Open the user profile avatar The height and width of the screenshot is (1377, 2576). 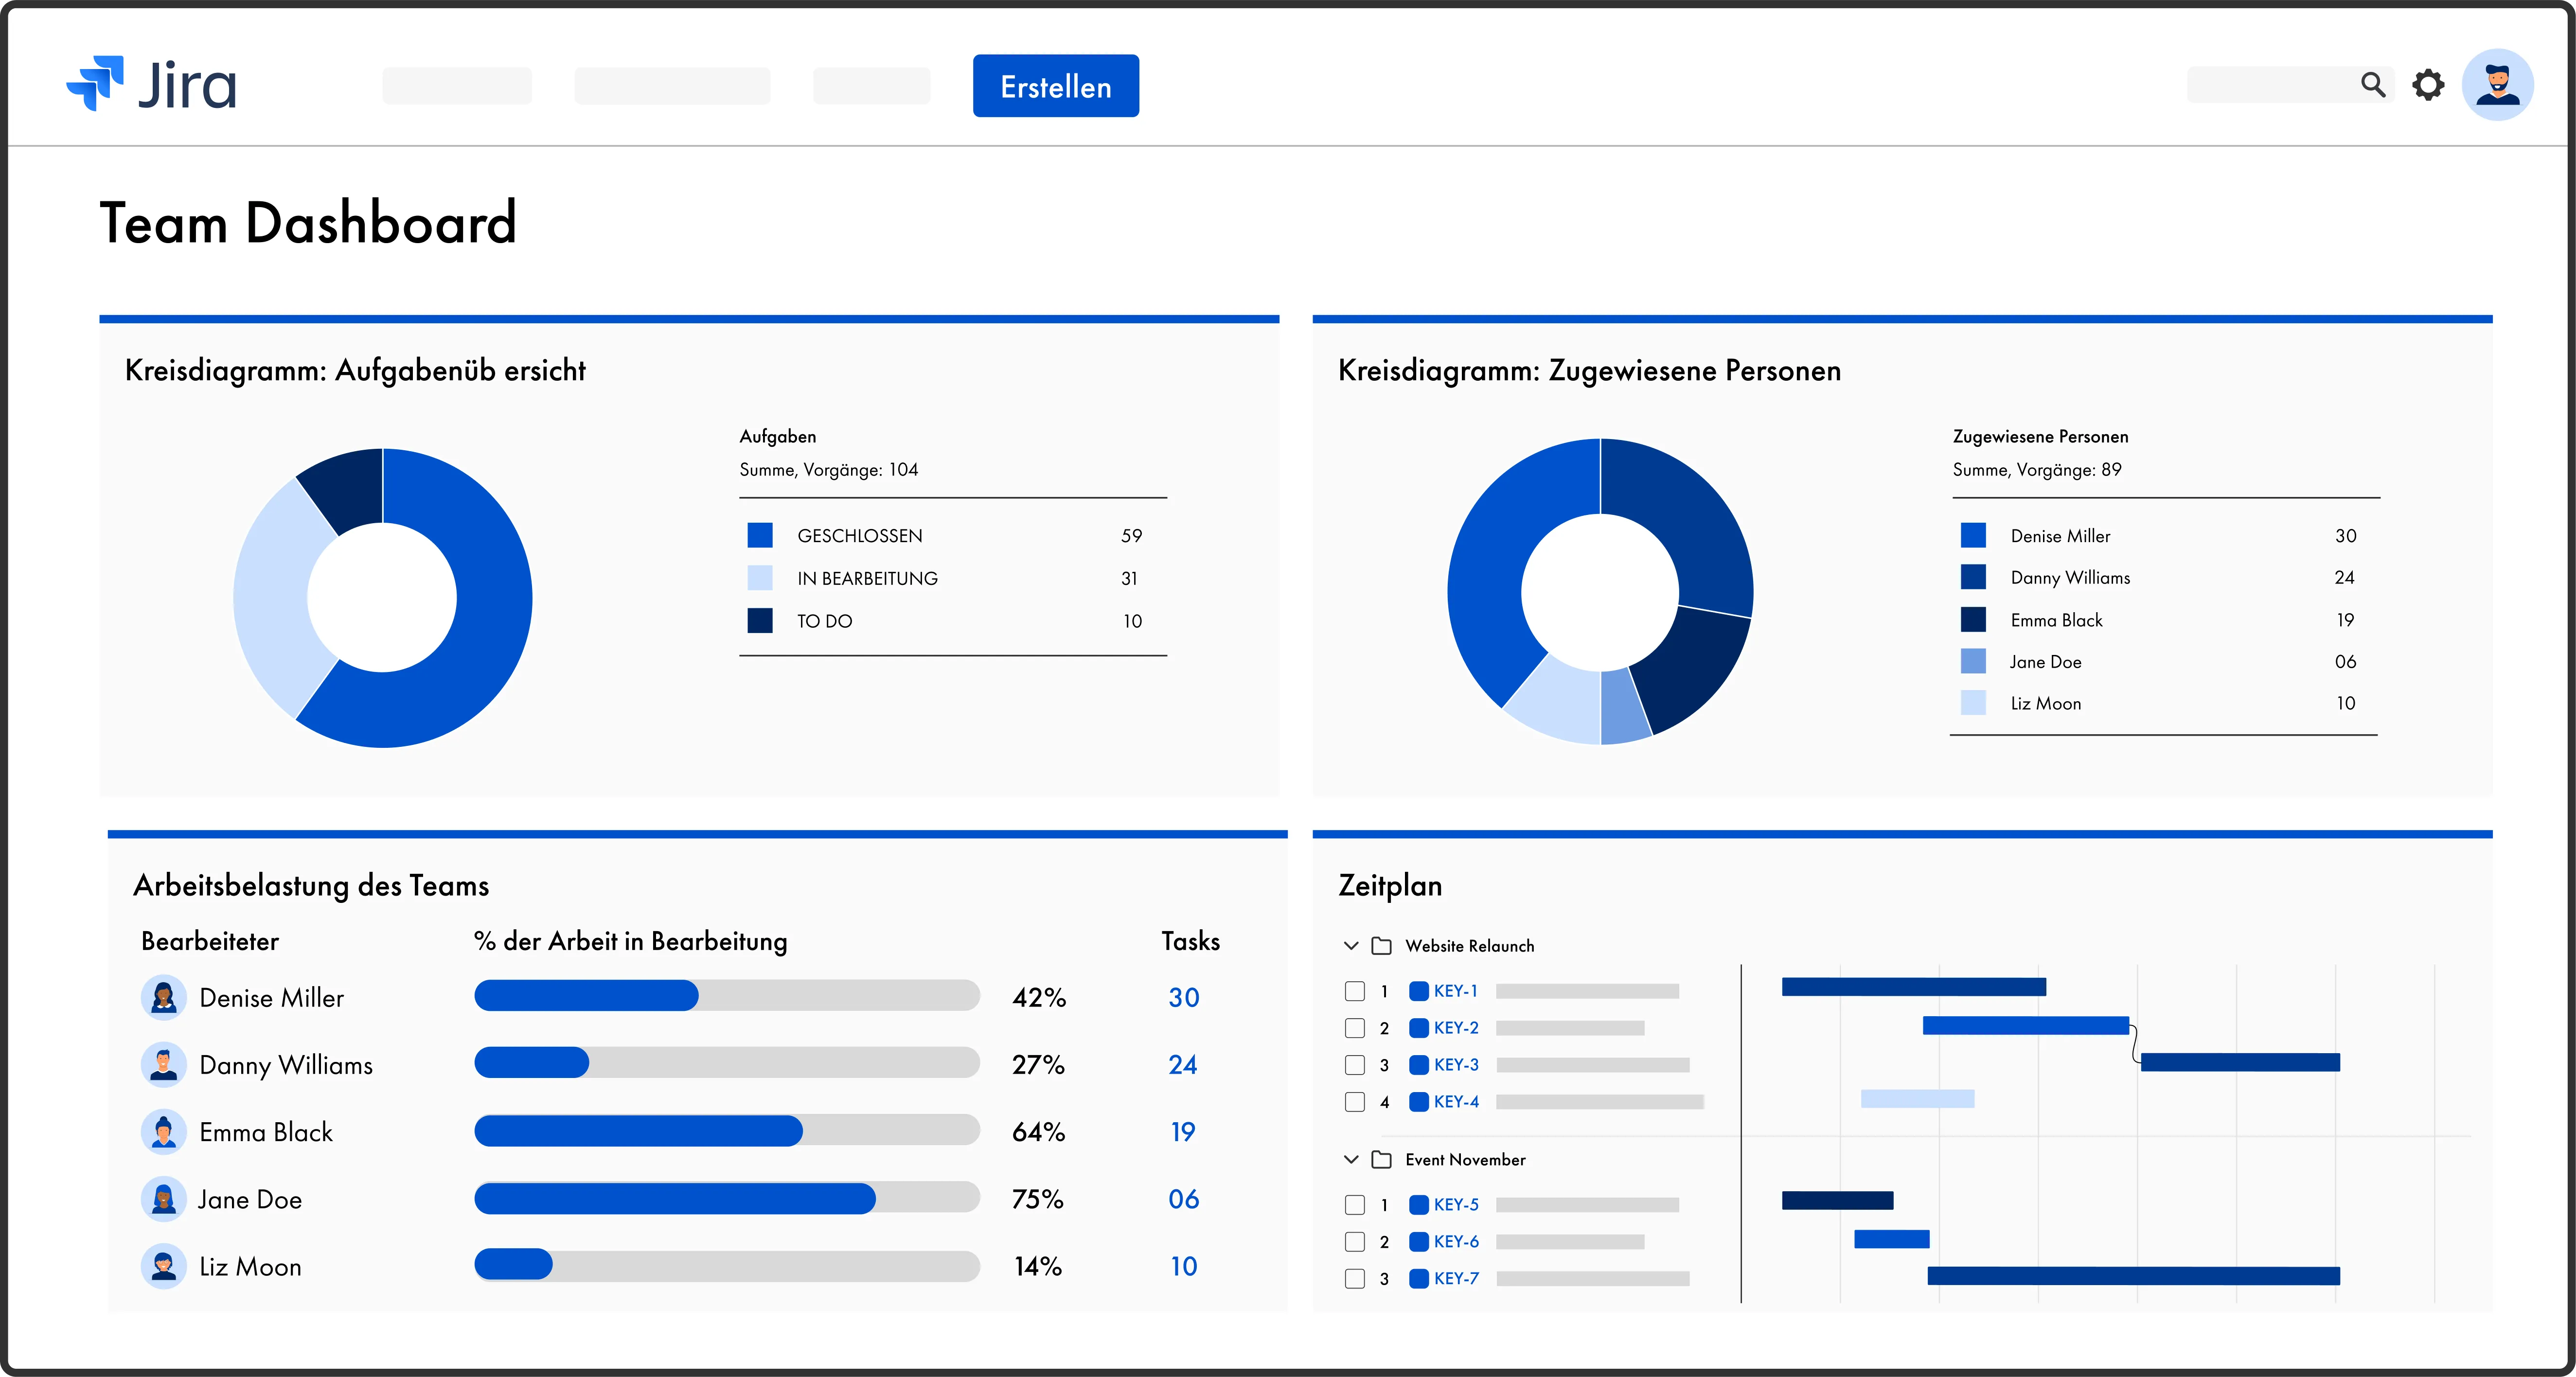pyautogui.click(x=2497, y=85)
